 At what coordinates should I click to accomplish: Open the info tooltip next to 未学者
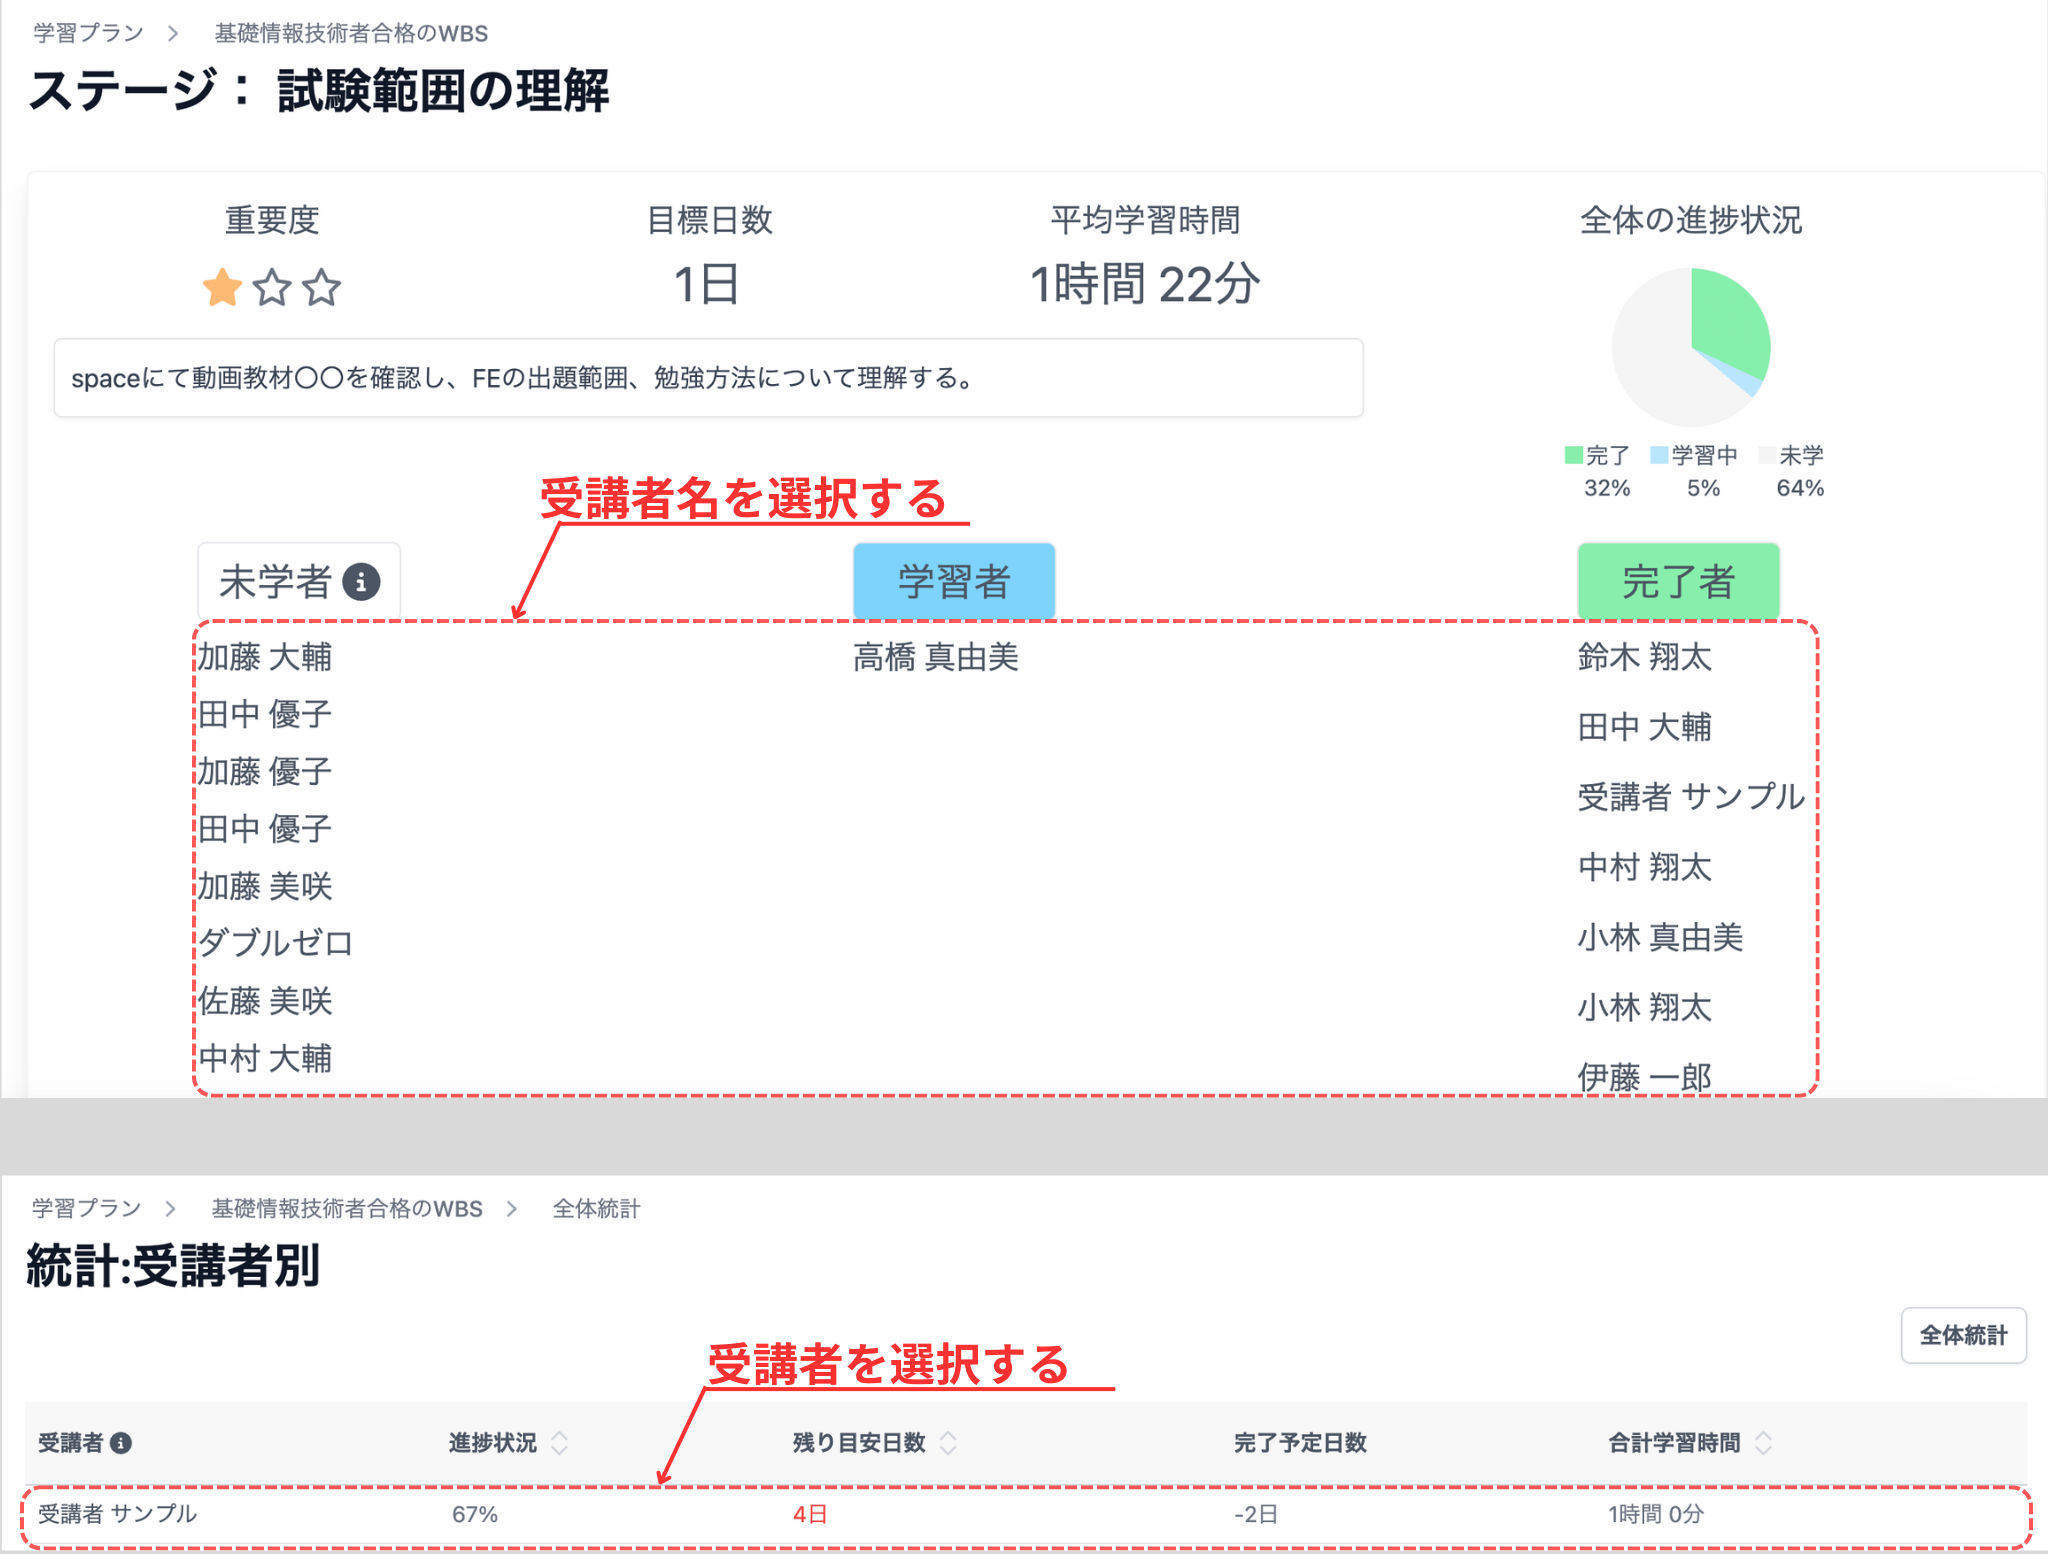coord(360,581)
